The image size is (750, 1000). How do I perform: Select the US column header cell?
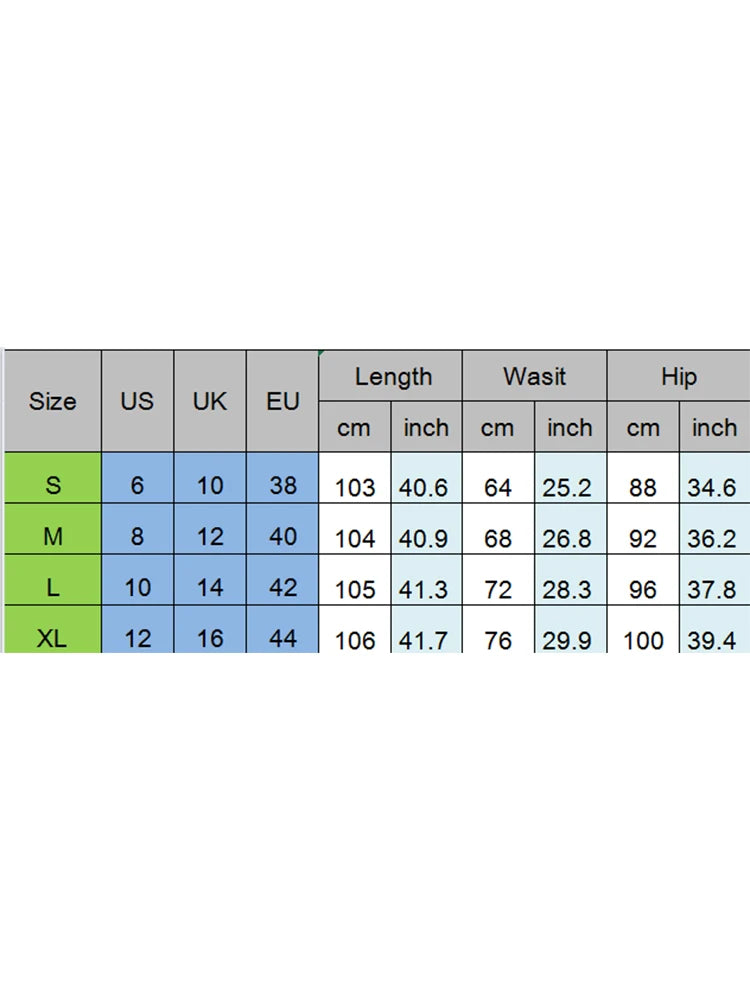137,401
